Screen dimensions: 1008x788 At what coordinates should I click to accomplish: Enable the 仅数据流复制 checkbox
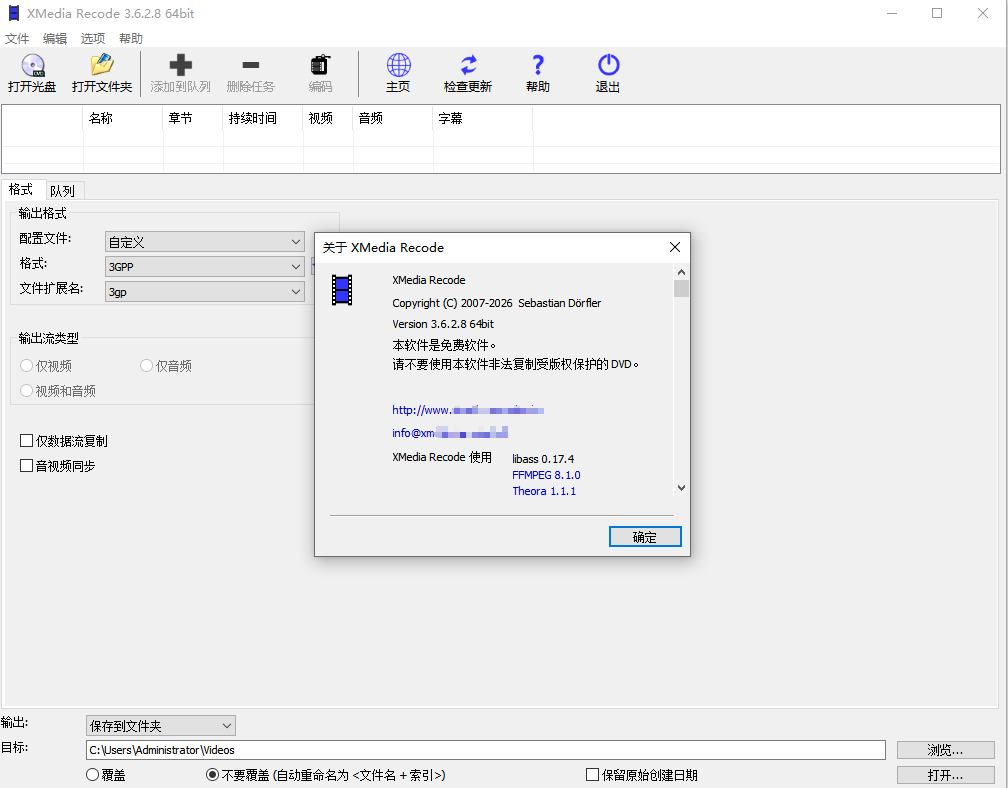[25, 441]
